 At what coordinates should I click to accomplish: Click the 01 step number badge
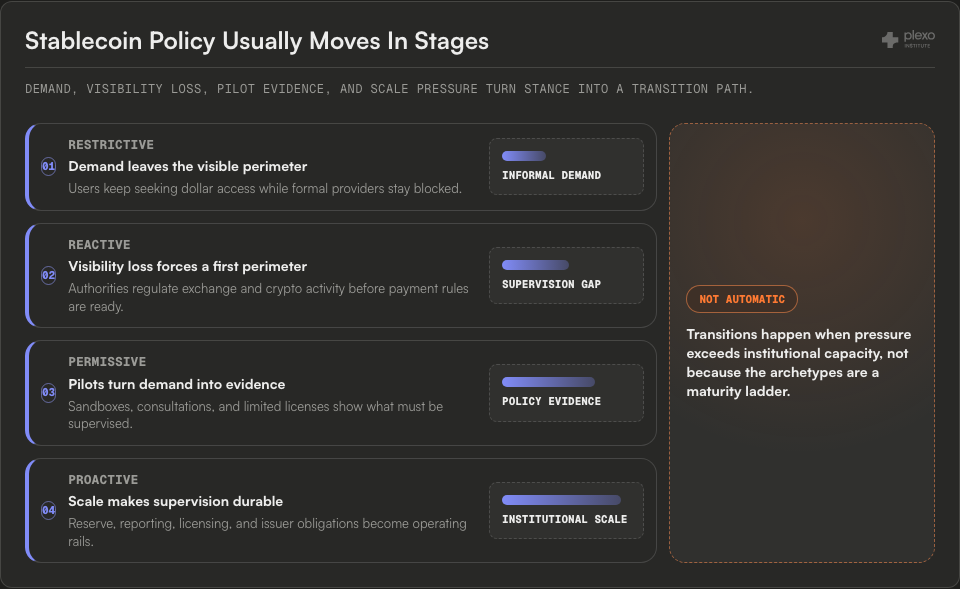48,166
